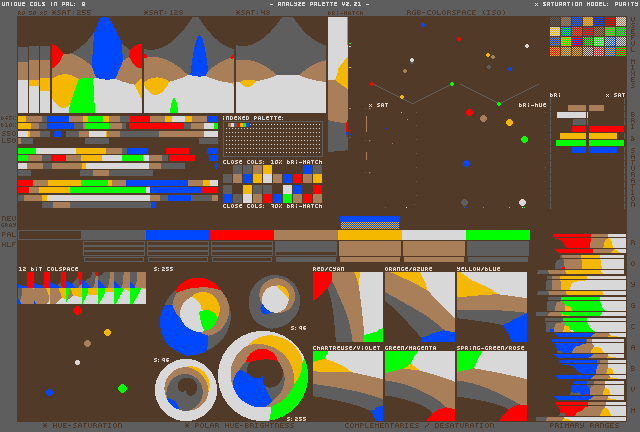Click the 'UNIQUE COLS IN PAL: 8' text
Screen dimensions: 640x432
(44, 4)
